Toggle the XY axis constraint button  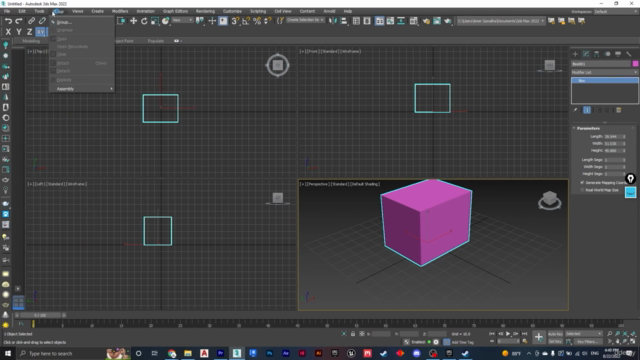(40, 31)
